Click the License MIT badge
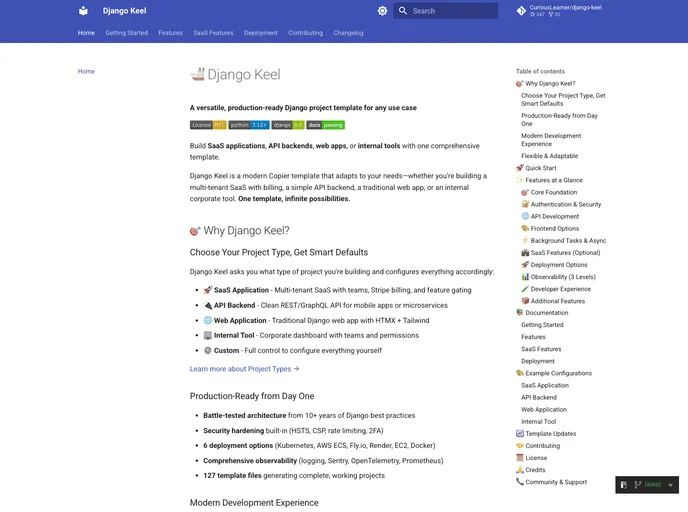The width and height of the screenshot is (688, 512). [x=208, y=125]
